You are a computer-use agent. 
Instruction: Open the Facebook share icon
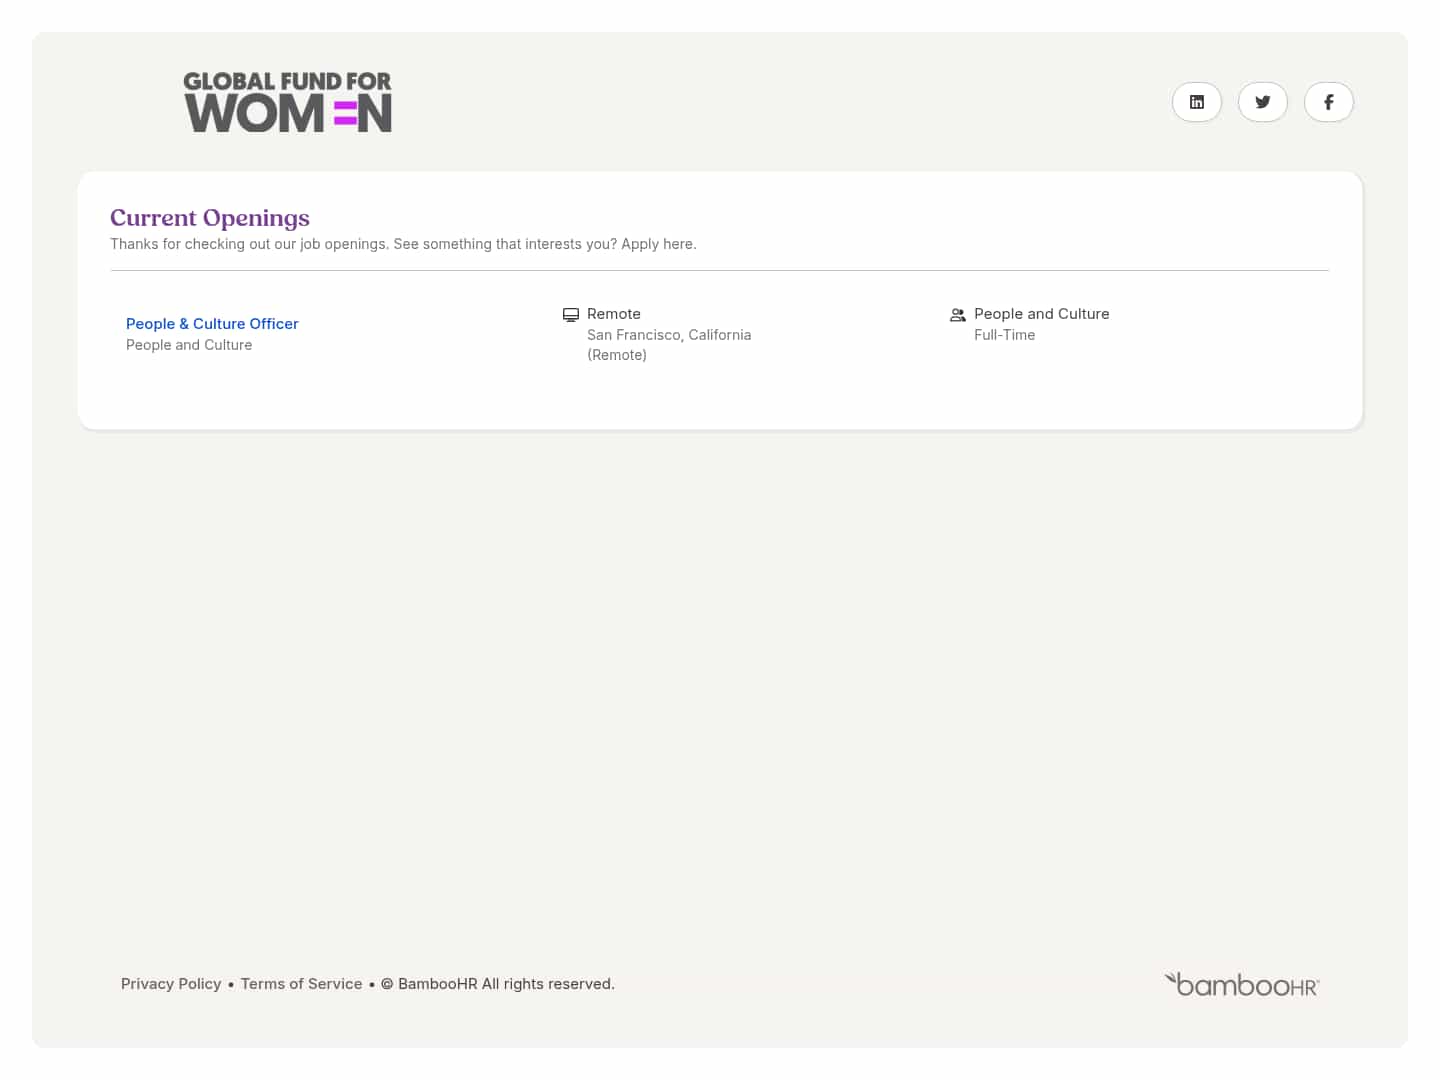click(x=1329, y=102)
